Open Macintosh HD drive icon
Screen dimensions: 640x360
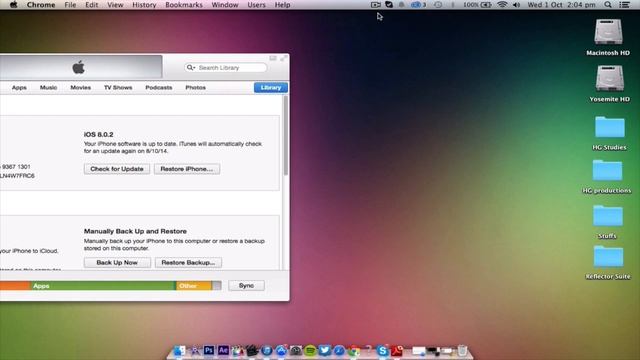point(608,31)
